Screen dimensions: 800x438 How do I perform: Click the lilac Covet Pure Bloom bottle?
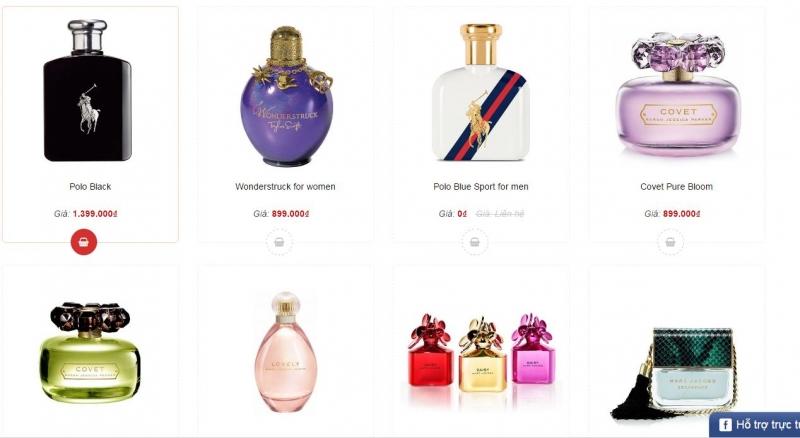coord(678,94)
